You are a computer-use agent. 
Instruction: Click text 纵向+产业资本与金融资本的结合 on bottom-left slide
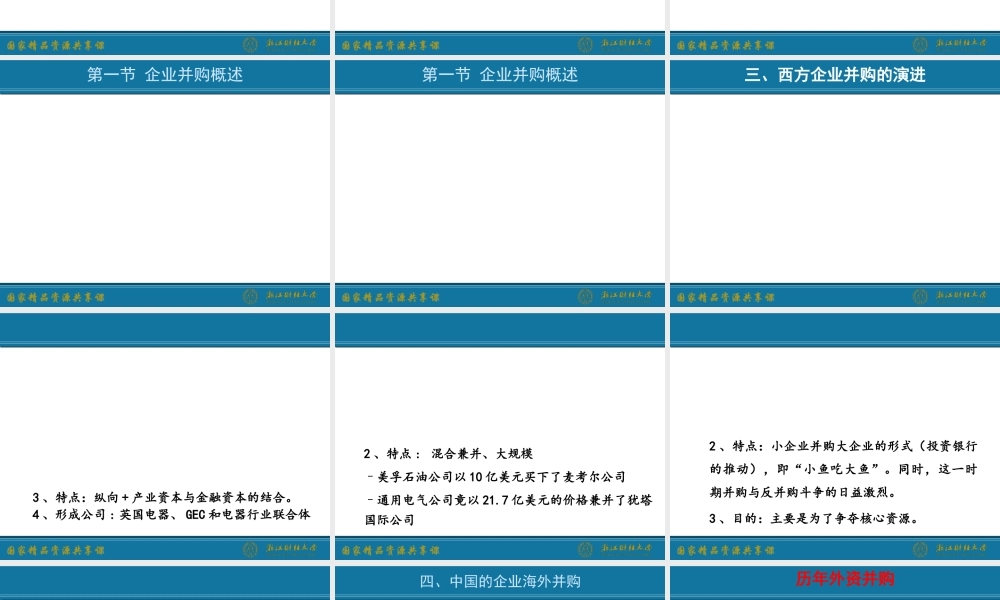pyautogui.click(x=165, y=494)
